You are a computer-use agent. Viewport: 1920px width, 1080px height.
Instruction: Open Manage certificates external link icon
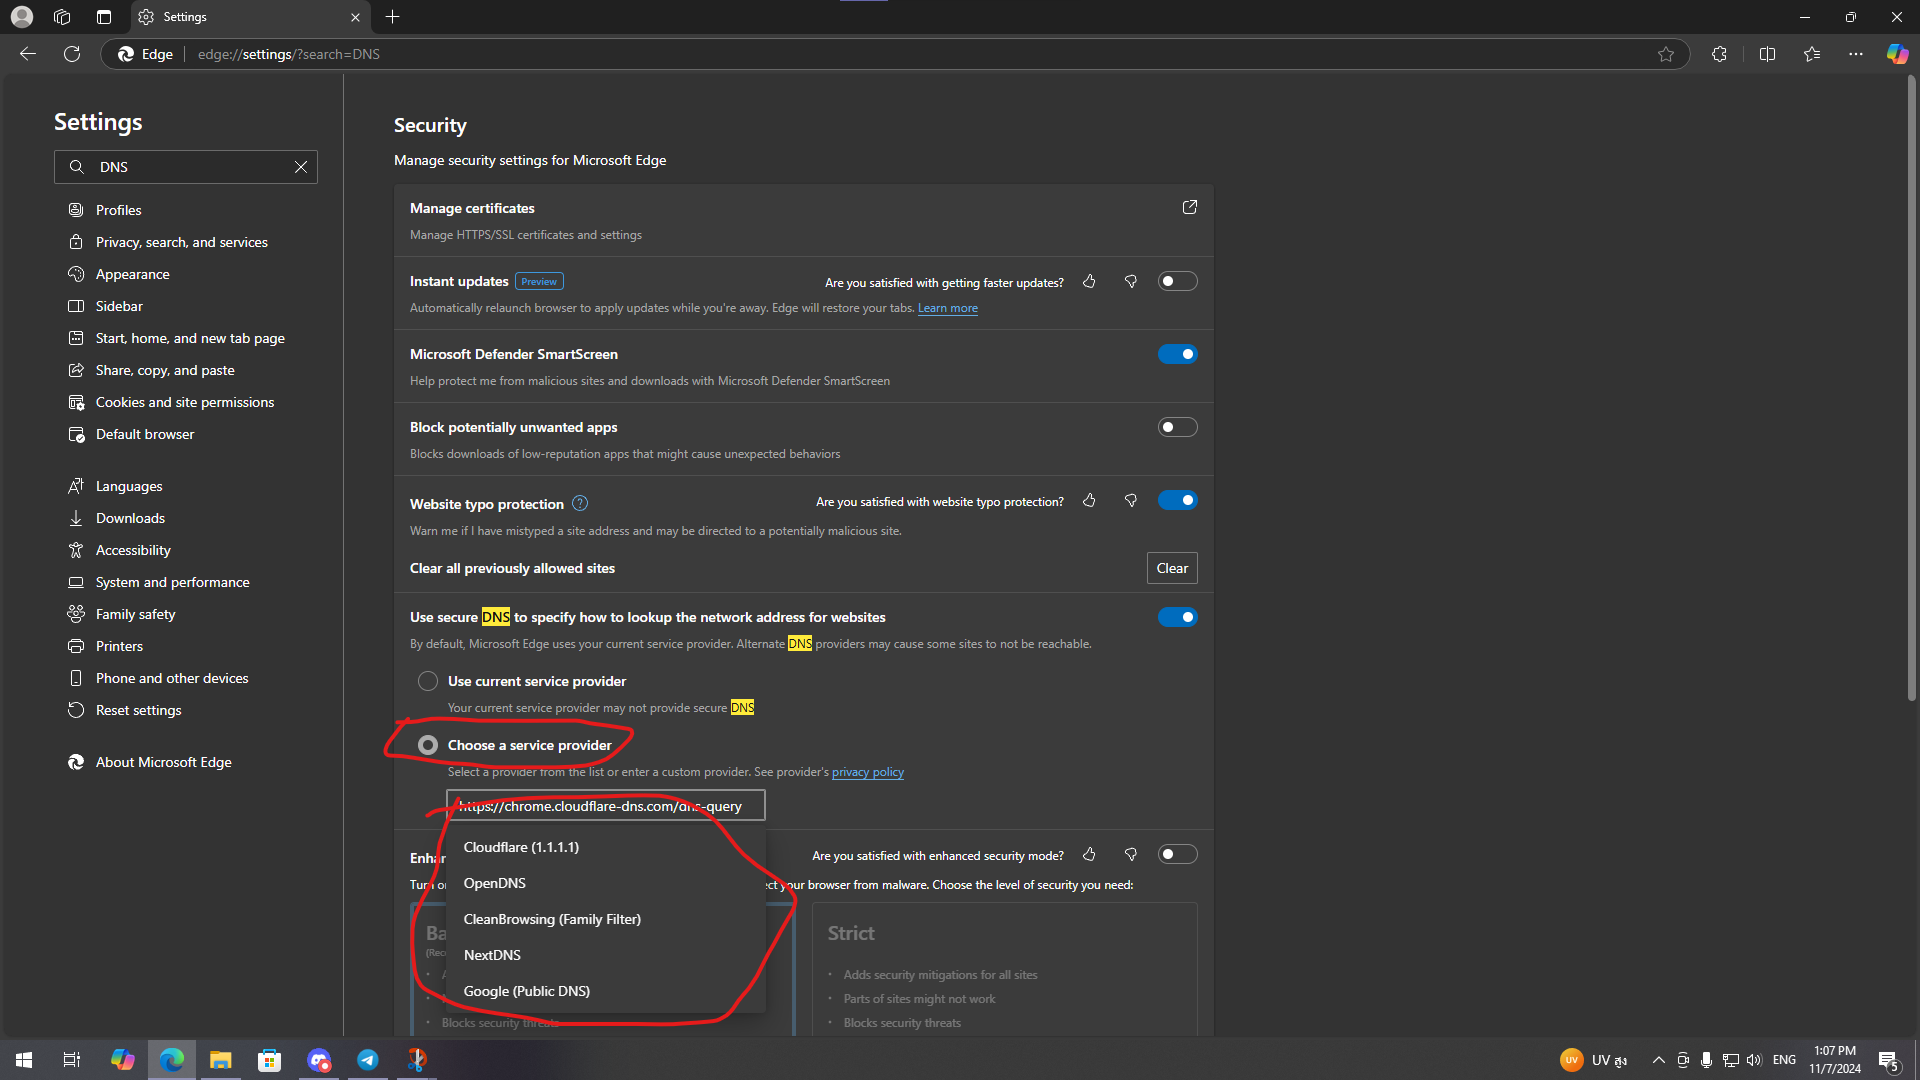point(1190,207)
